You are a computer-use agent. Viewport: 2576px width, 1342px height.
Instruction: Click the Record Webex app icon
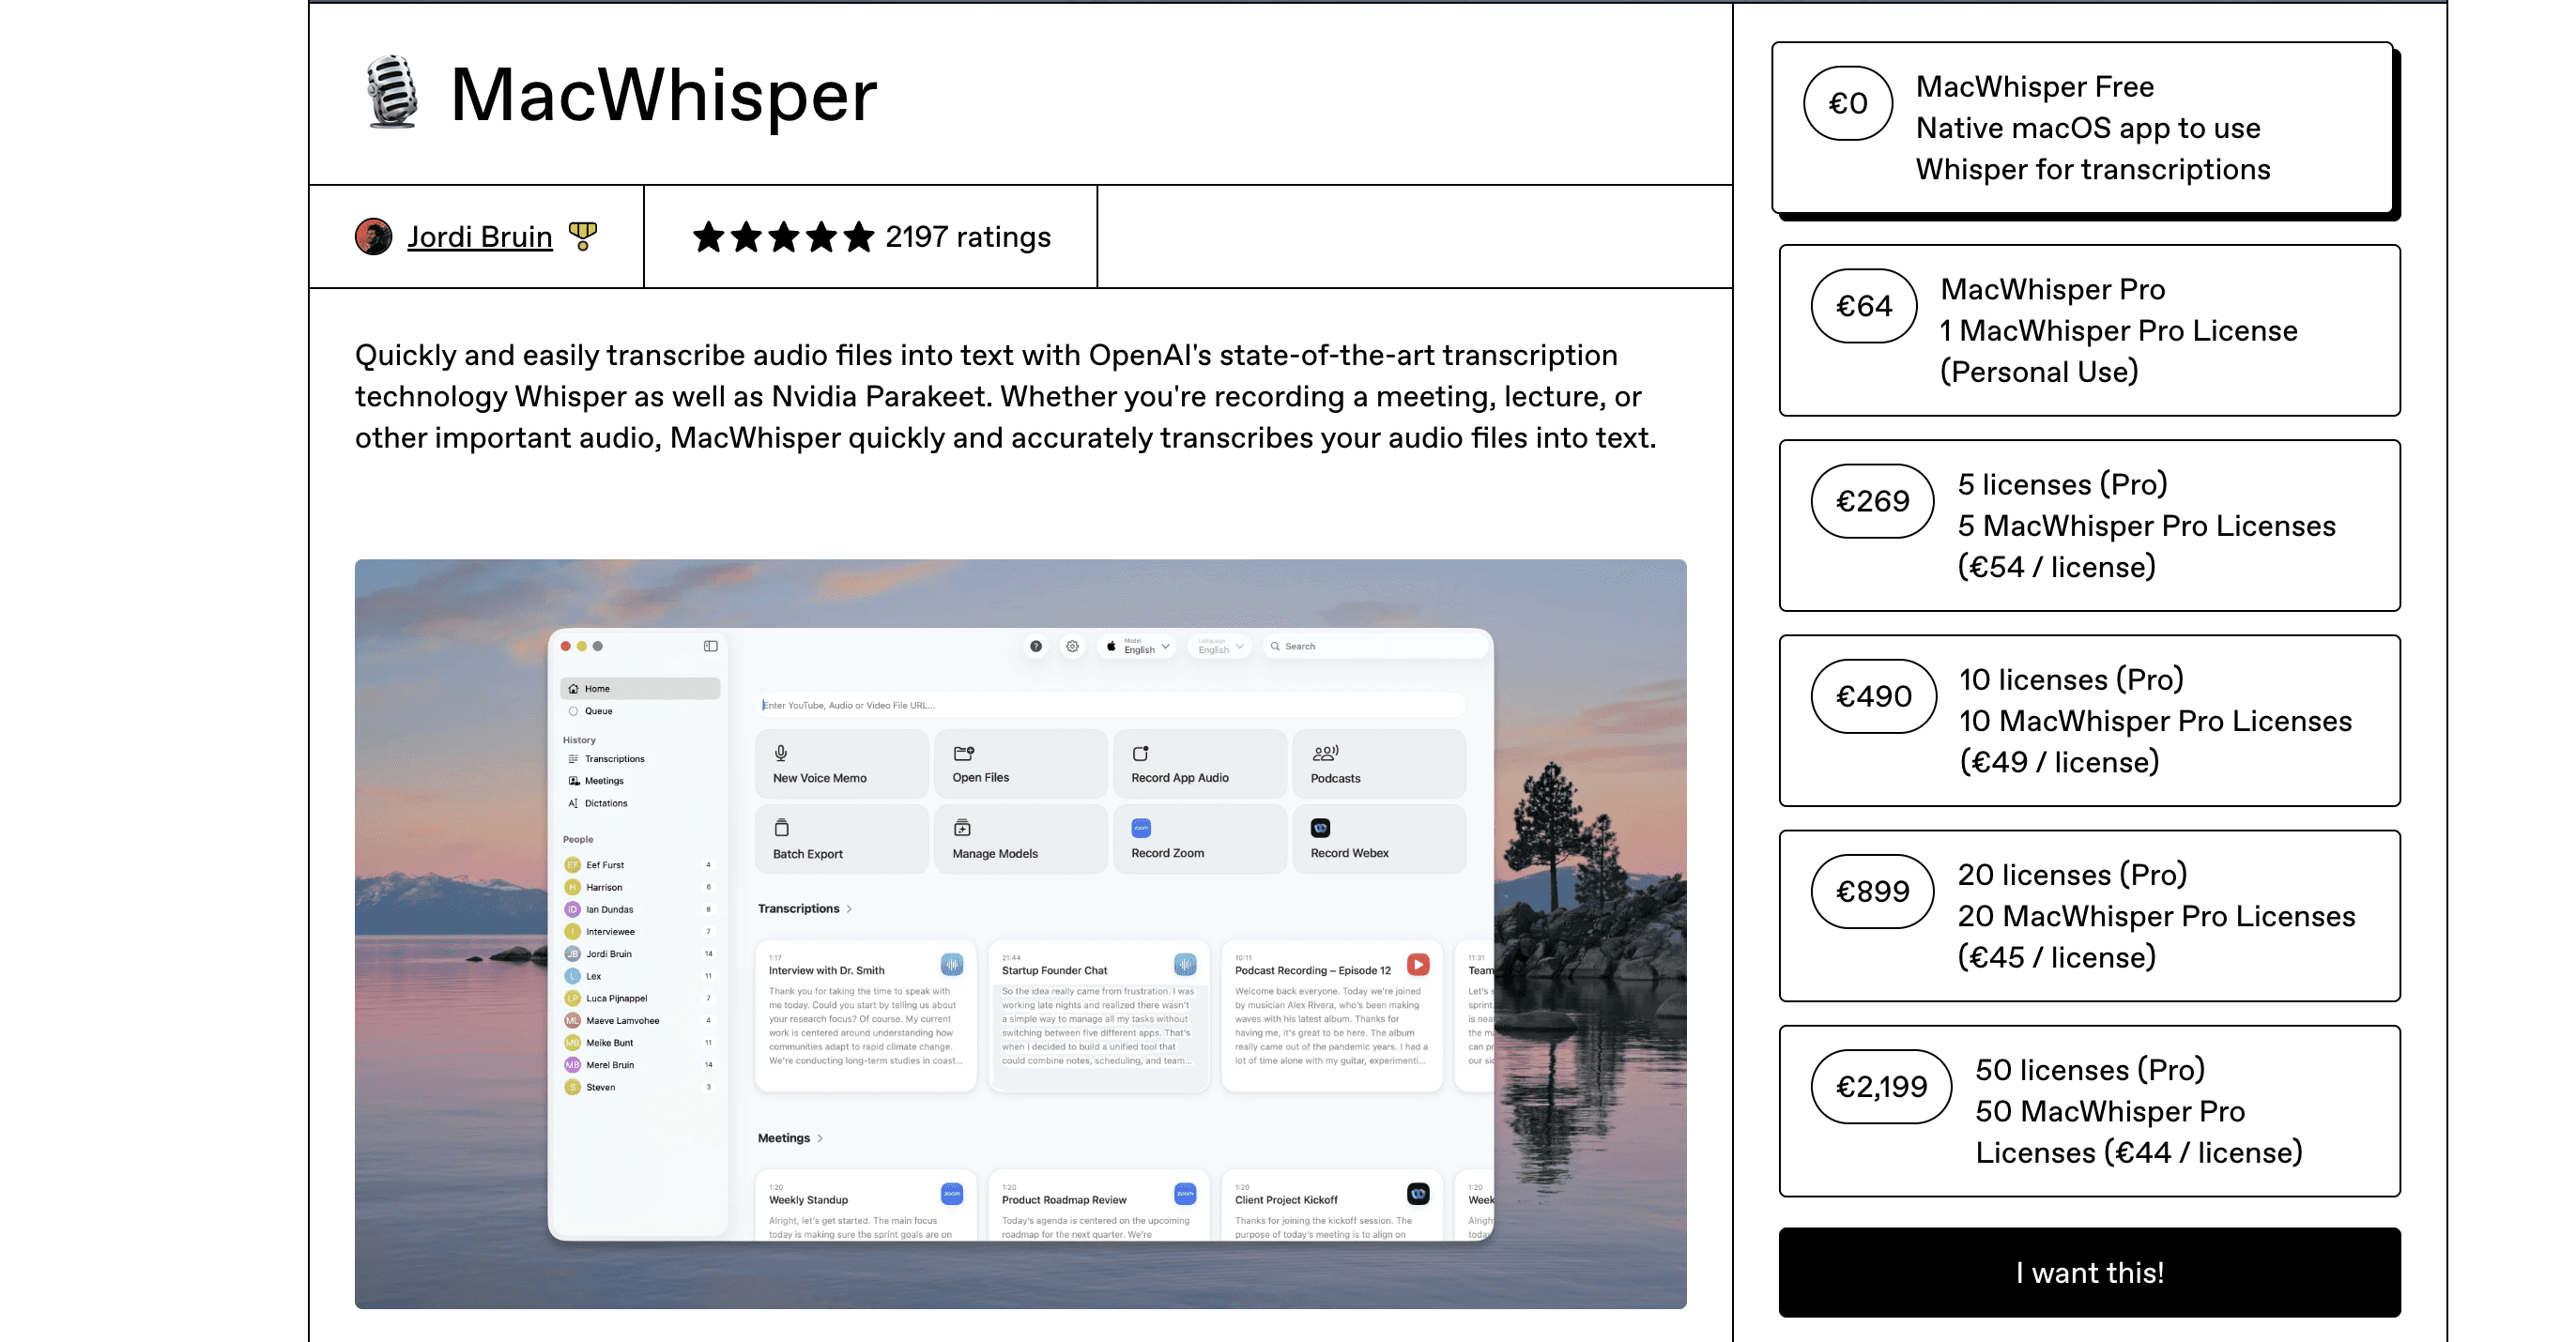pos(1321,828)
